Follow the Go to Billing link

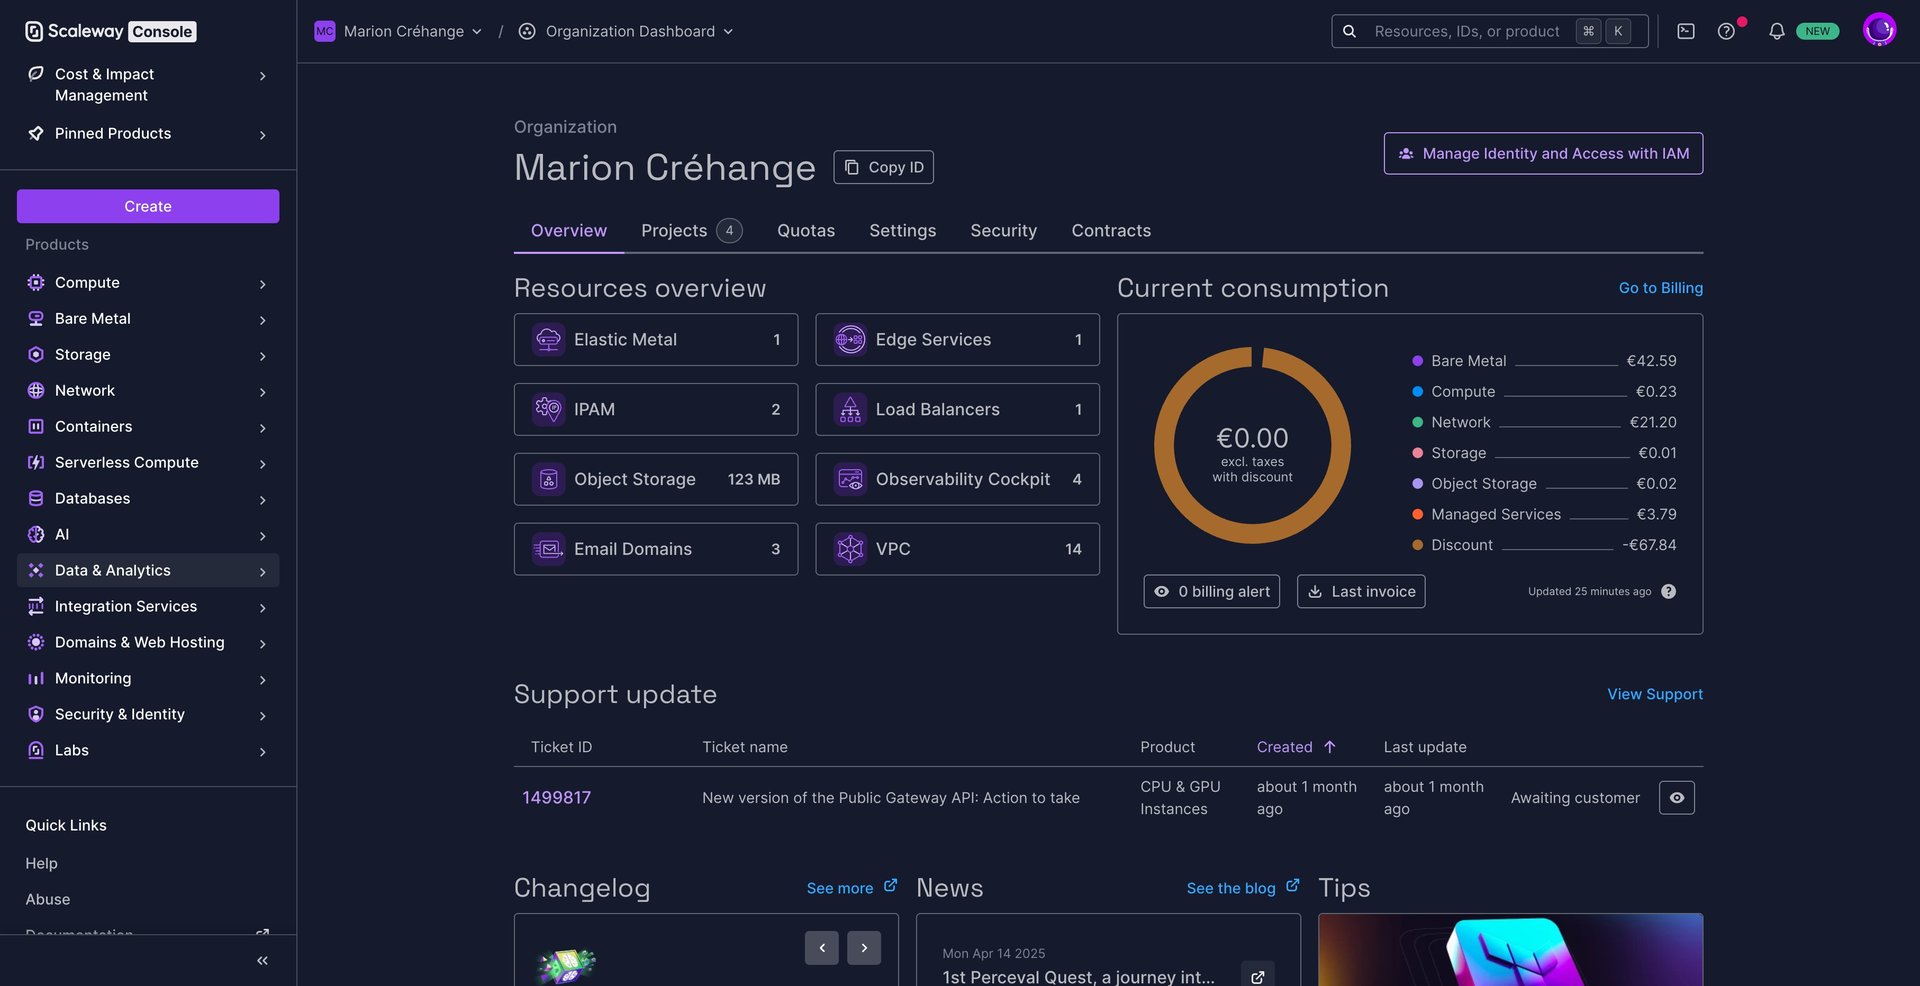(1660, 288)
